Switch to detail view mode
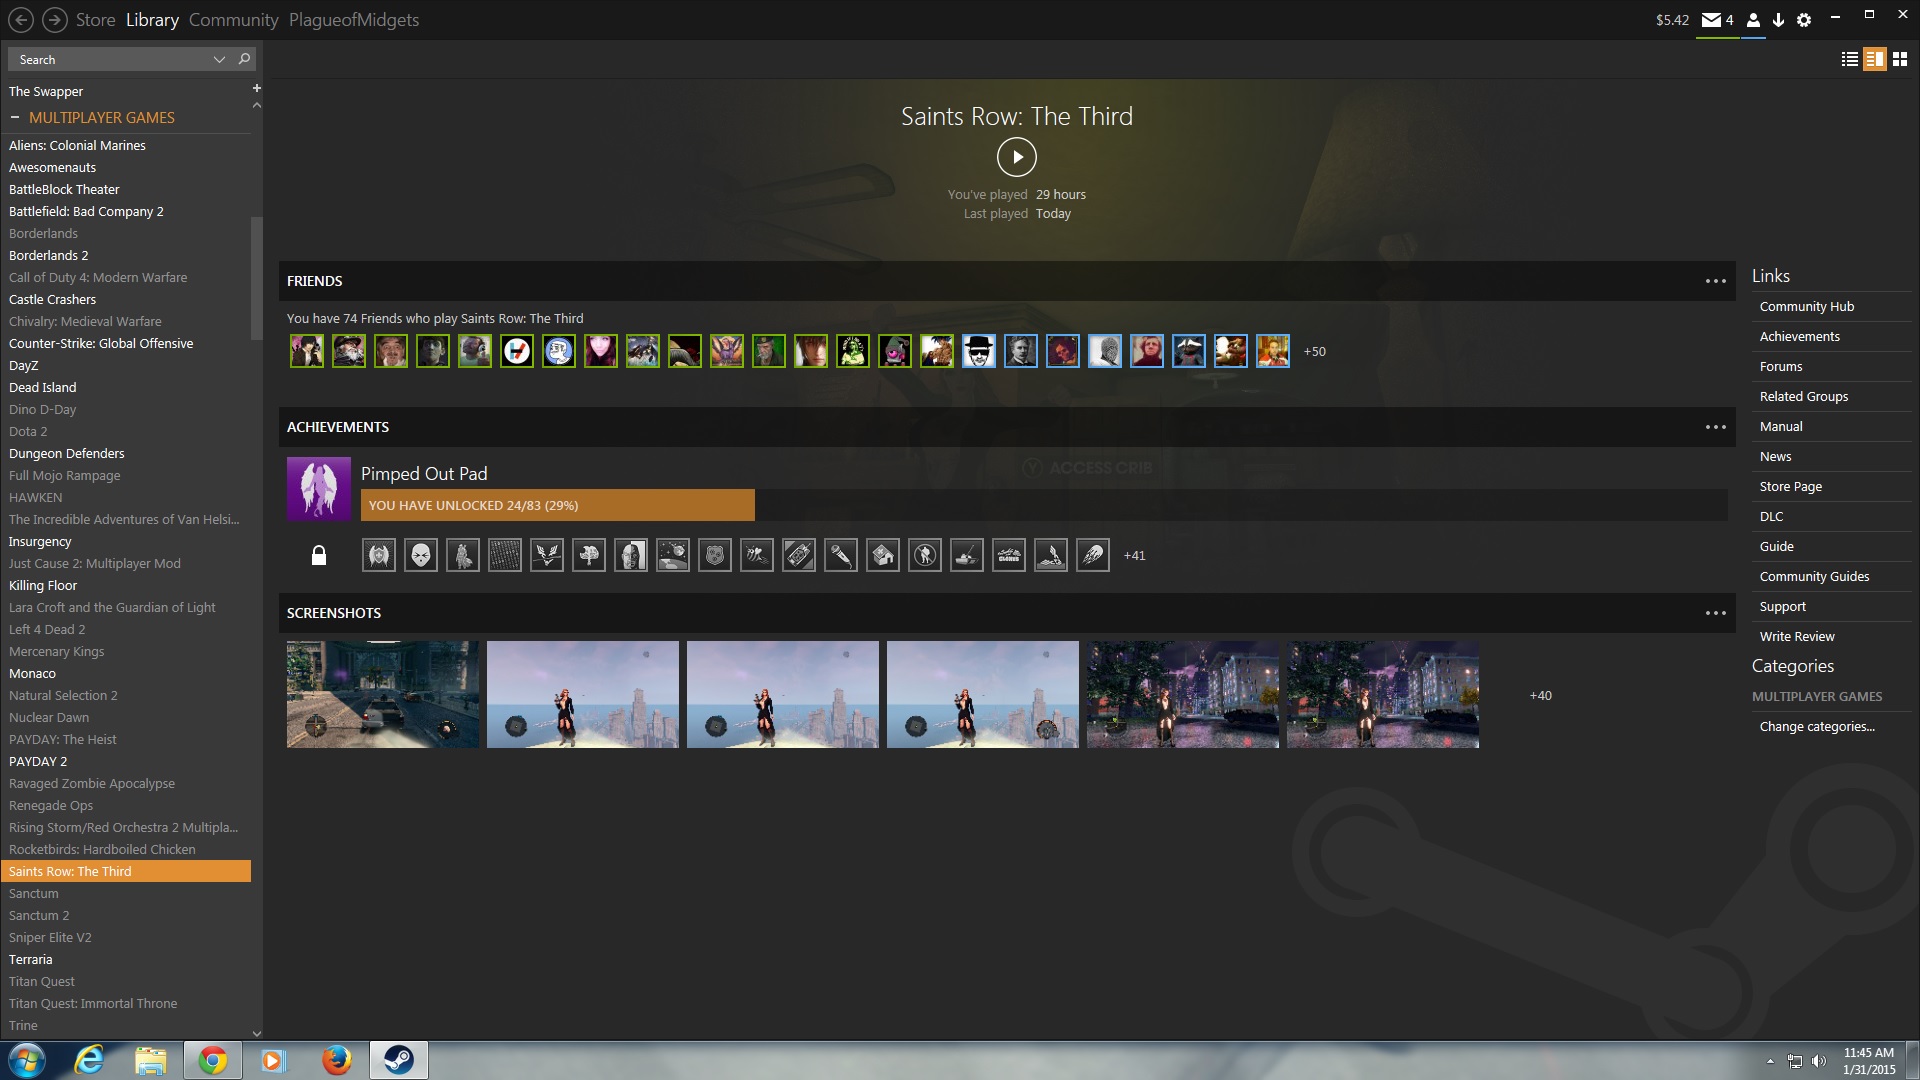This screenshot has height=1080, width=1920. click(x=1875, y=59)
